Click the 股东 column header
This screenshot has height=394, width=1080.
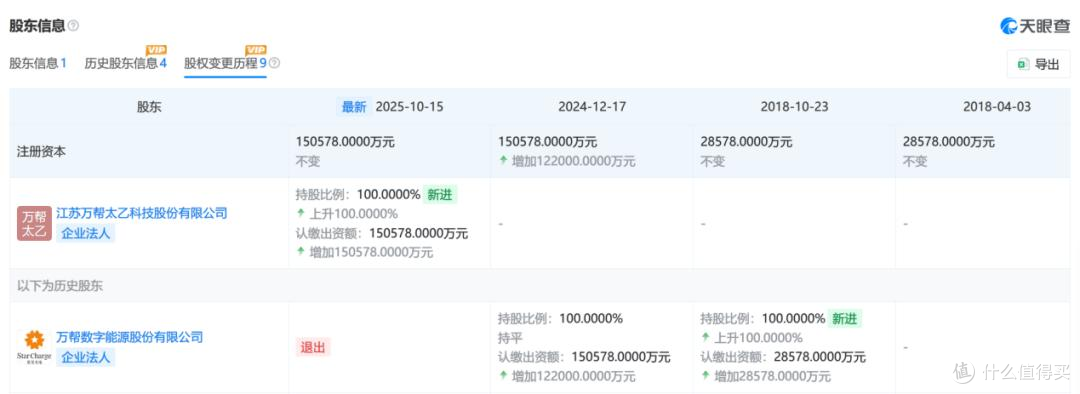click(x=149, y=107)
